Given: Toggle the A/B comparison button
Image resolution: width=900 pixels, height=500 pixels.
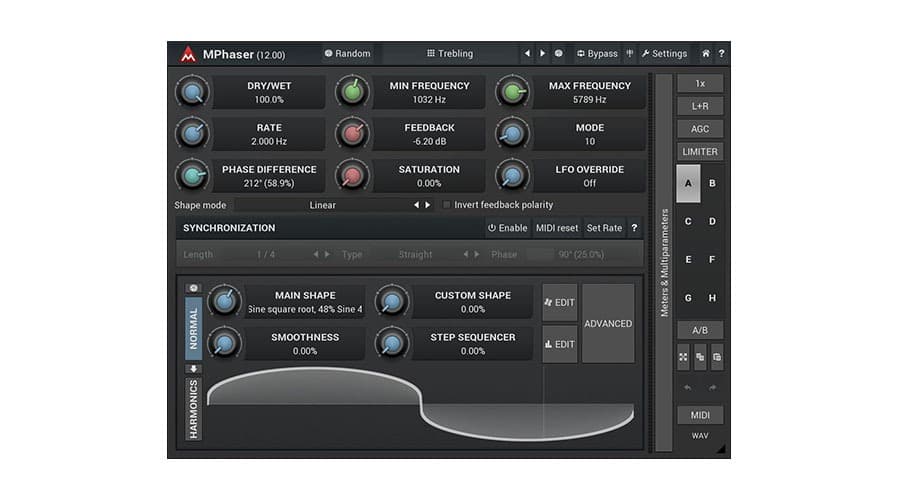Looking at the screenshot, I should pyautogui.click(x=700, y=331).
